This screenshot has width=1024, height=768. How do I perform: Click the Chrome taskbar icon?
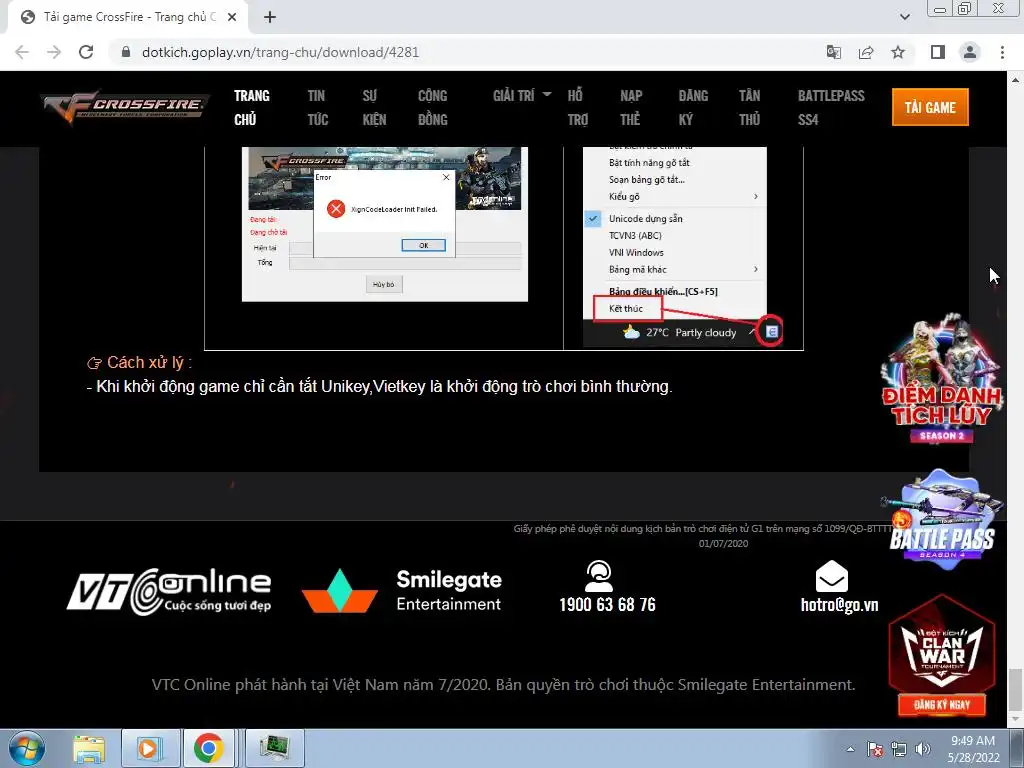point(208,748)
